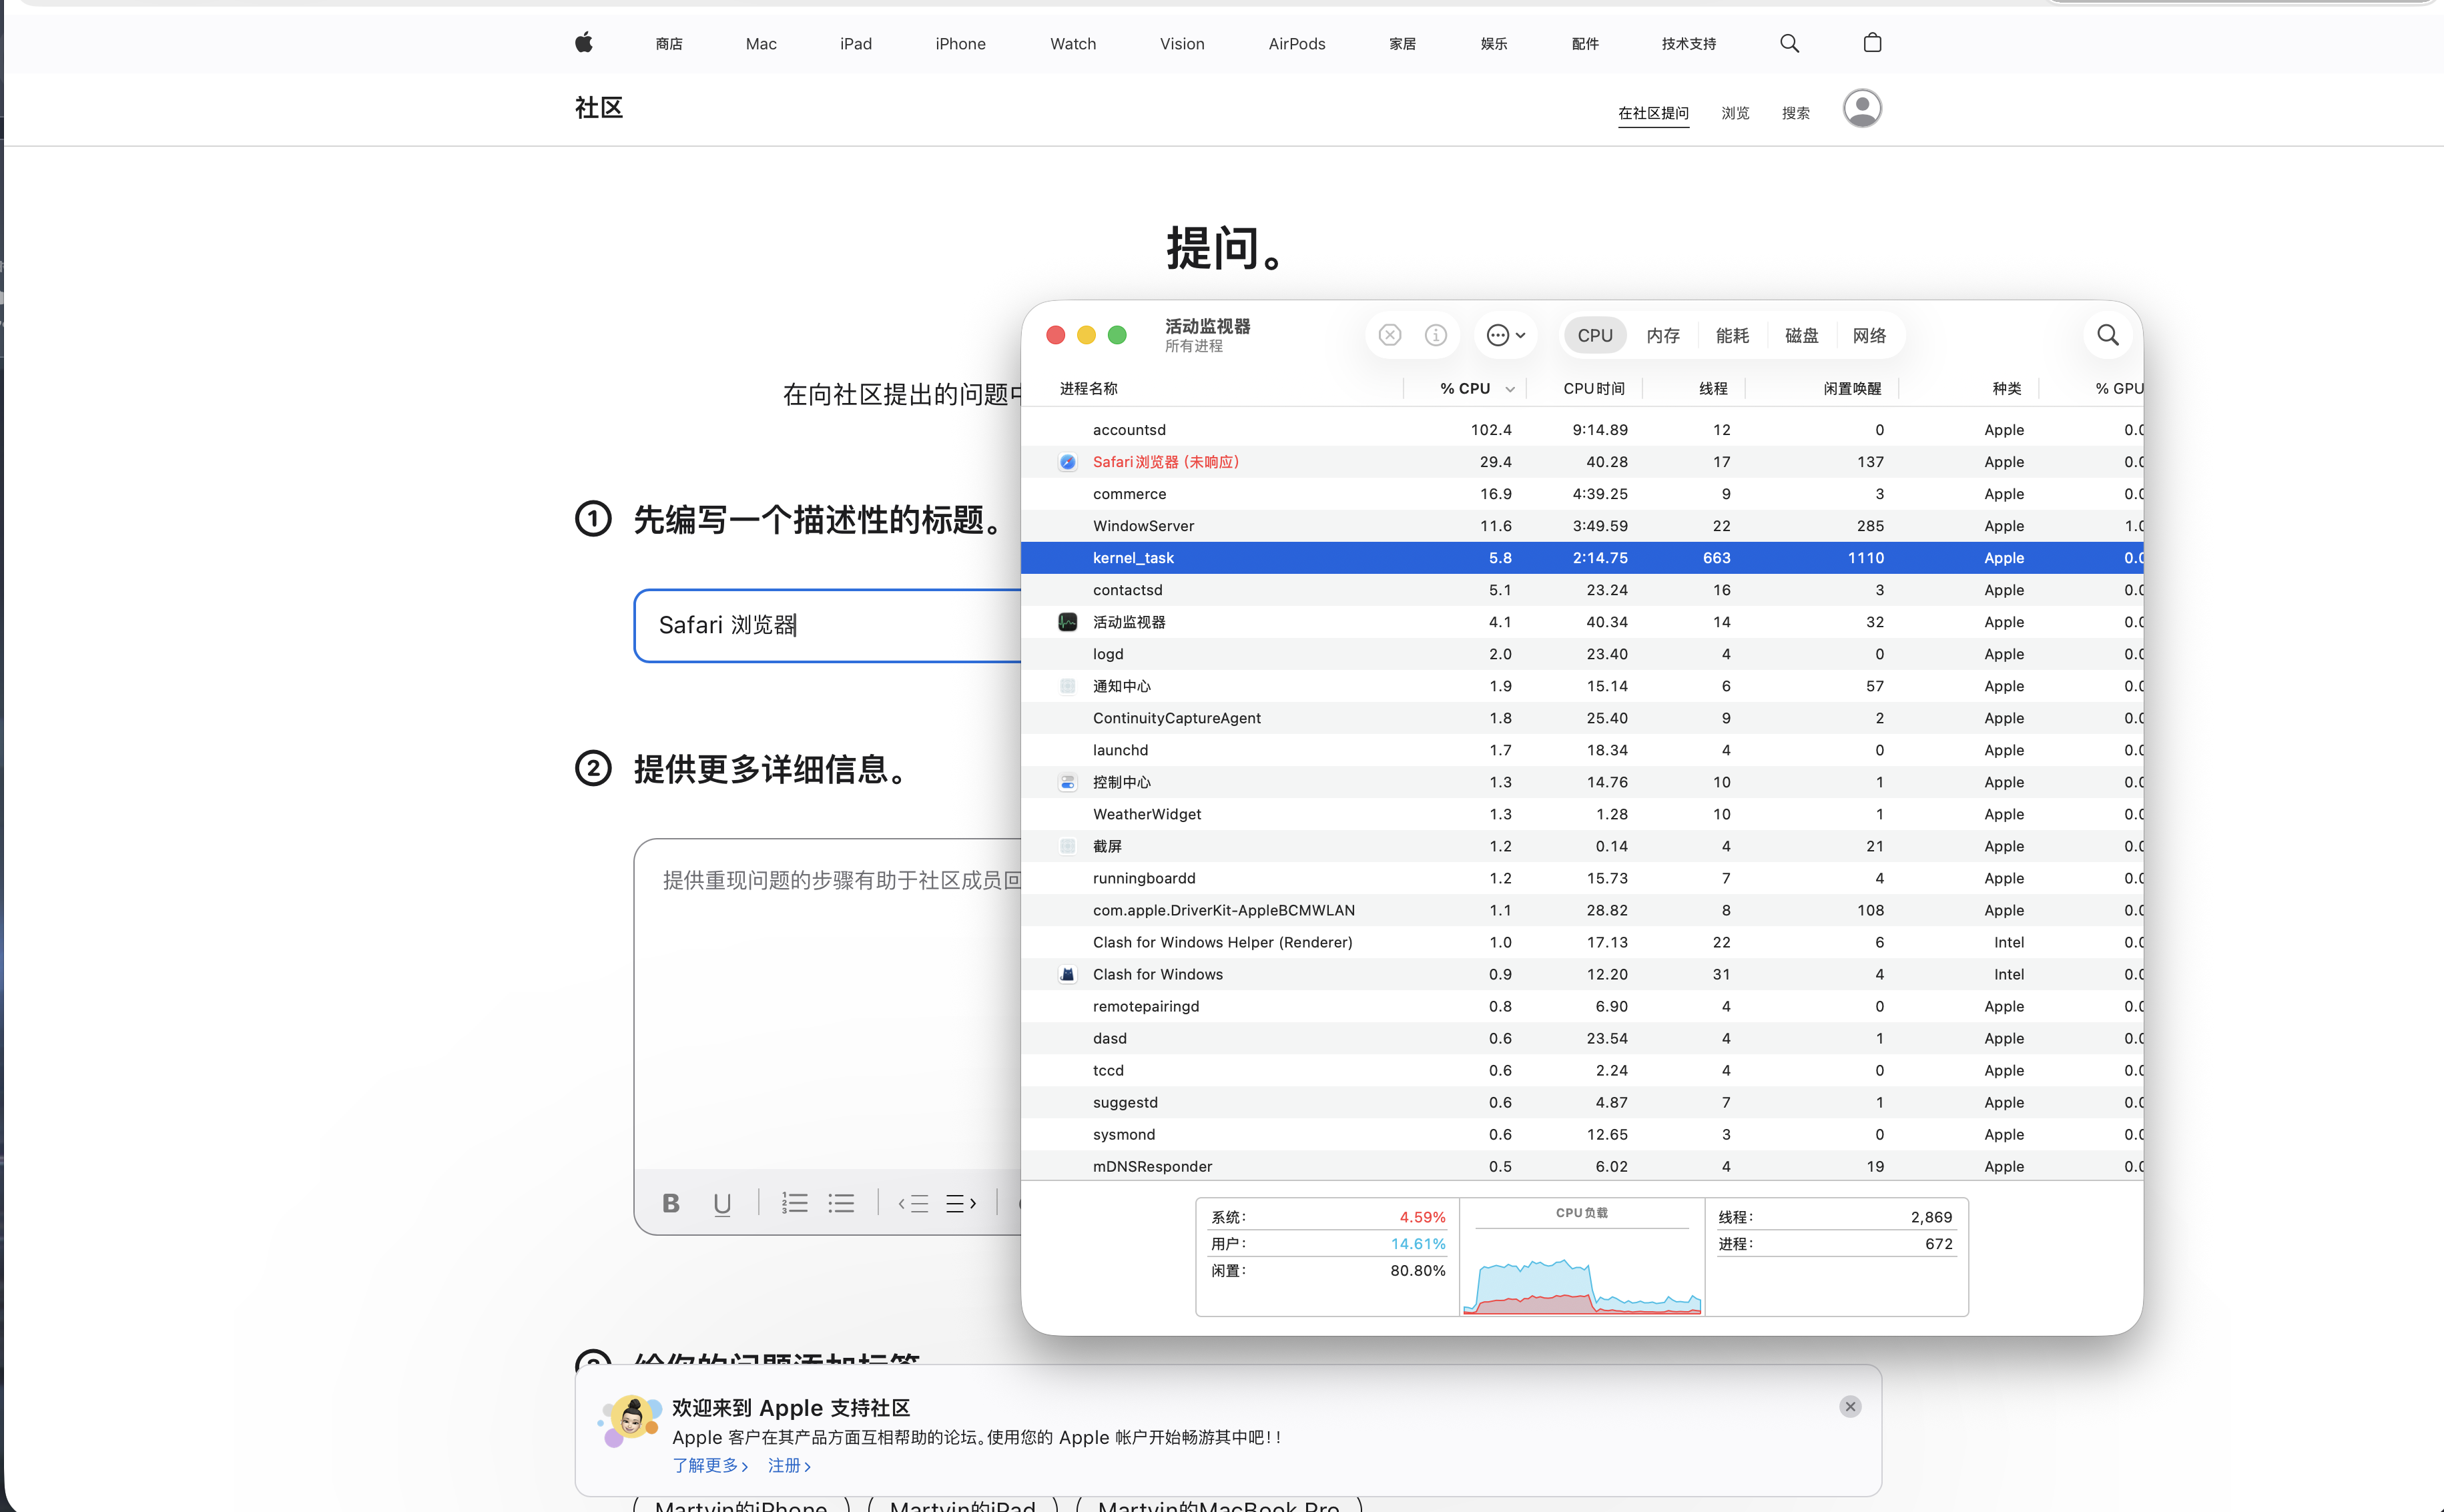Screen dimensions: 2444x1512
Task: Switch to the 内存 tab
Action: tap(1663, 336)
